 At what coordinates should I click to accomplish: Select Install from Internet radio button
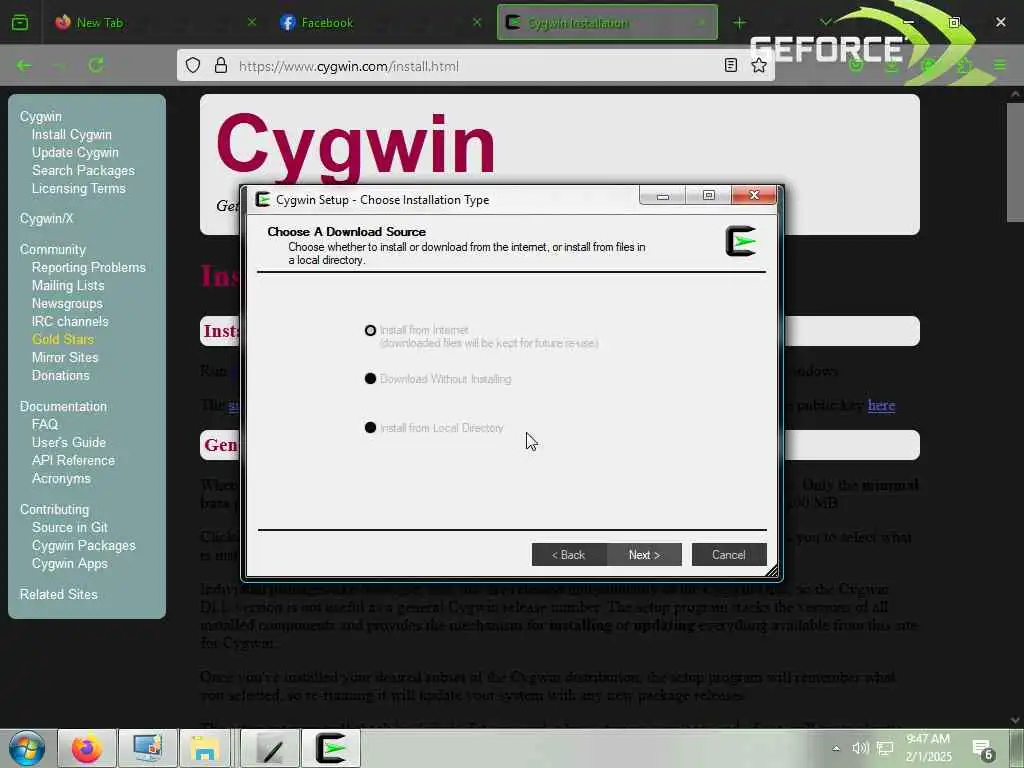[x=370, y=330]
